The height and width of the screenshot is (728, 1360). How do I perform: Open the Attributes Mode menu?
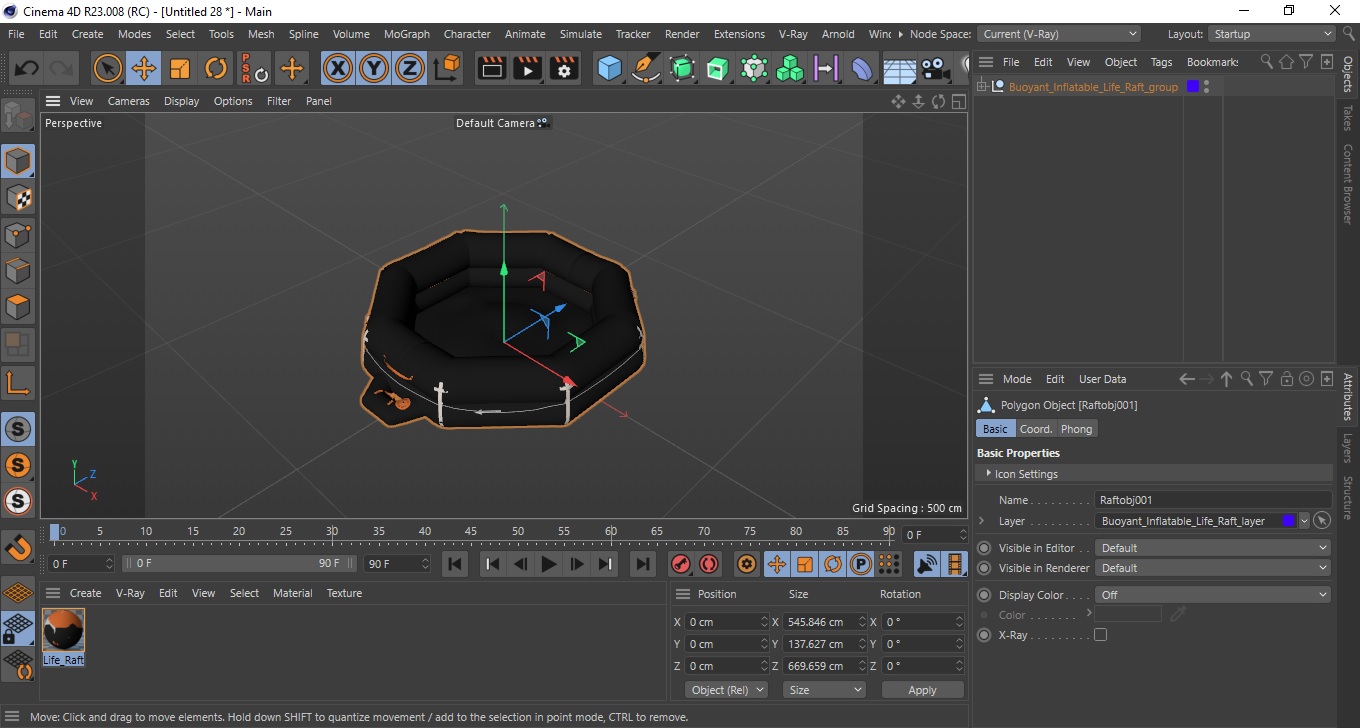click(x=1017, y=379)
